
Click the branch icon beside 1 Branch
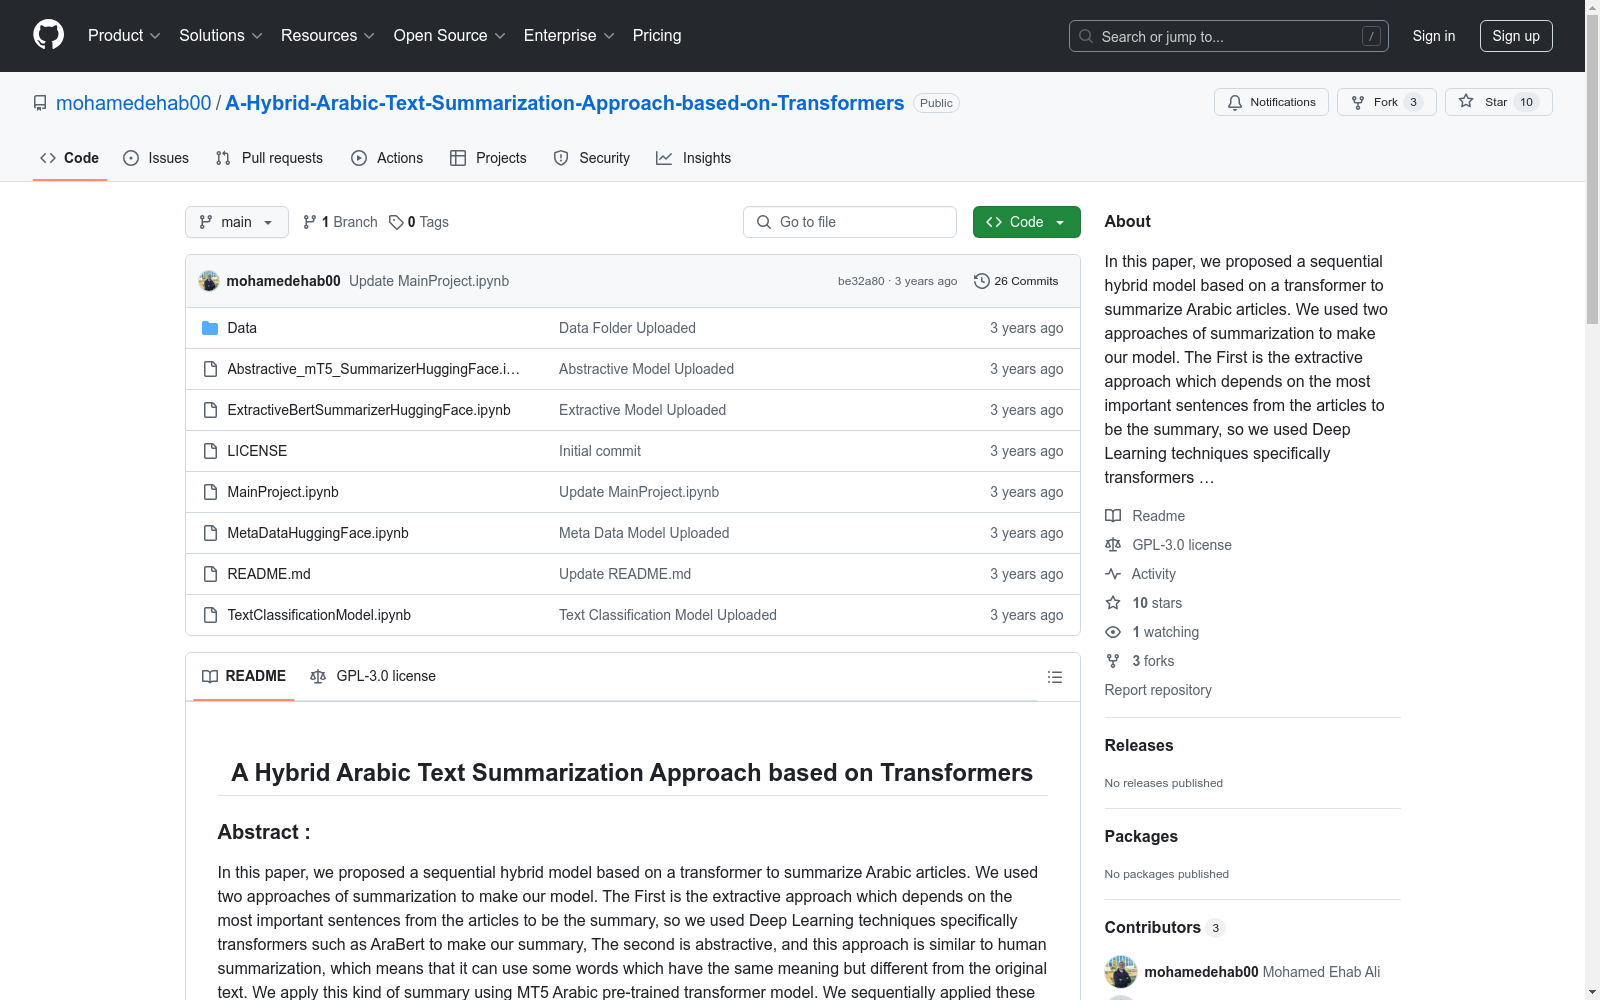310,222
